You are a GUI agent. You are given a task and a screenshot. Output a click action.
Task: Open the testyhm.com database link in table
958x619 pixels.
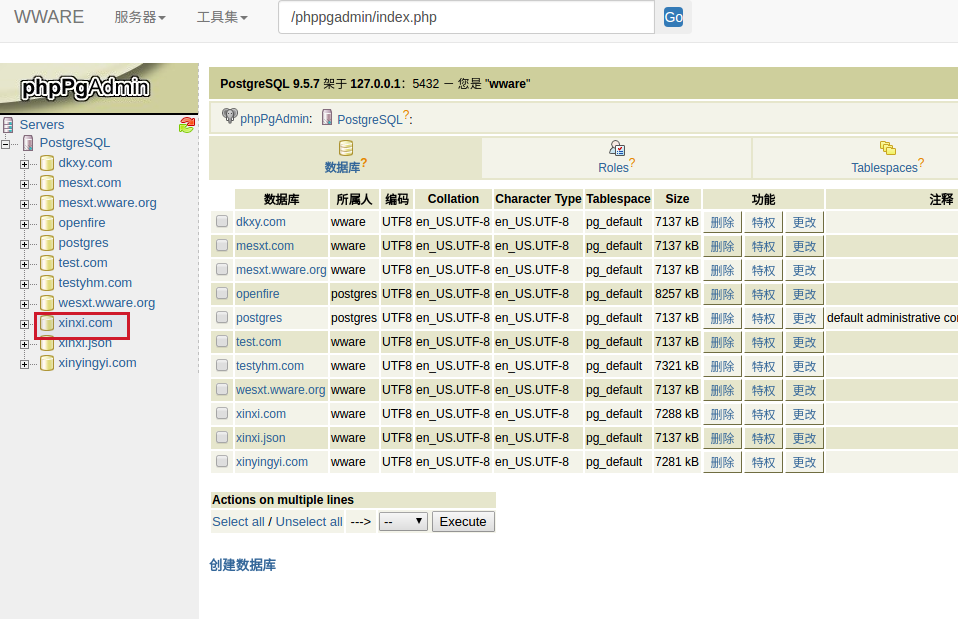click(x=270, y=366)
